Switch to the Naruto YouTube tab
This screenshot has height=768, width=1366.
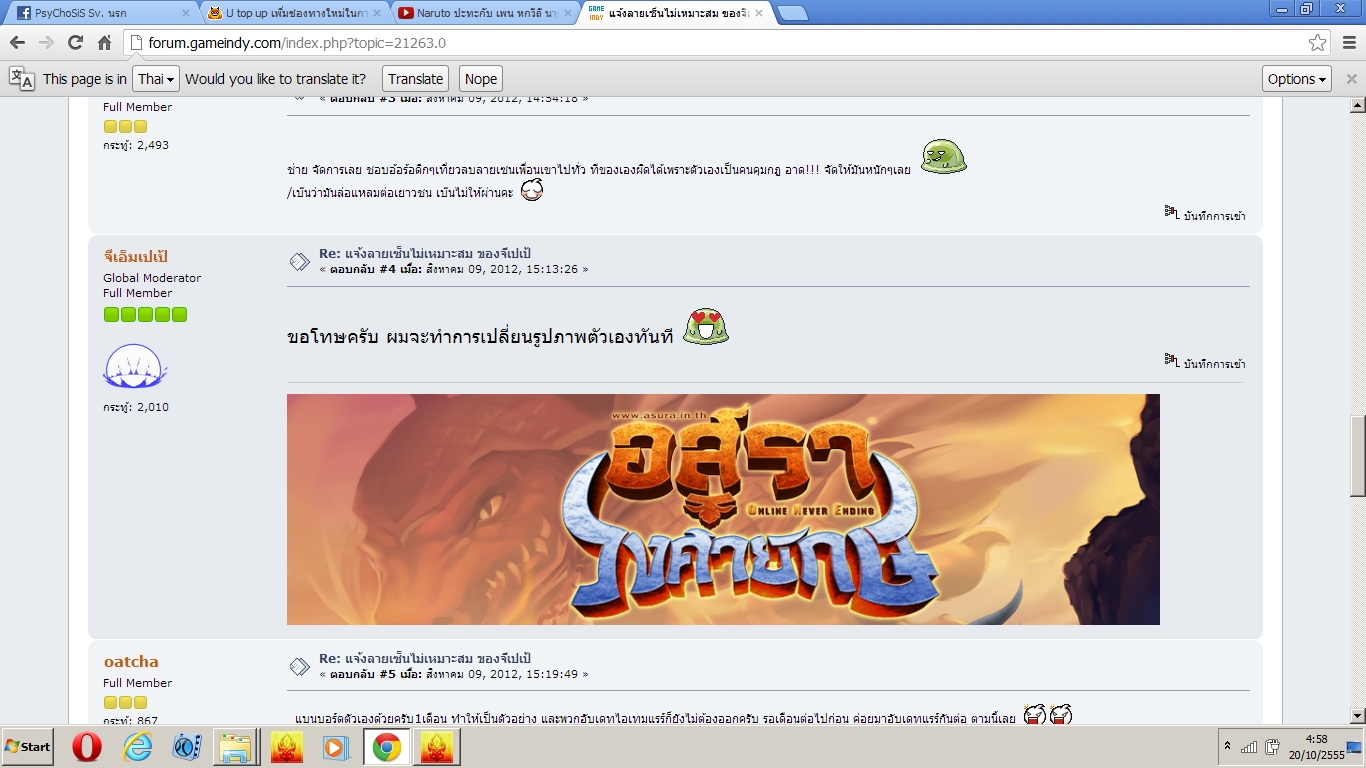click(482, 13)
